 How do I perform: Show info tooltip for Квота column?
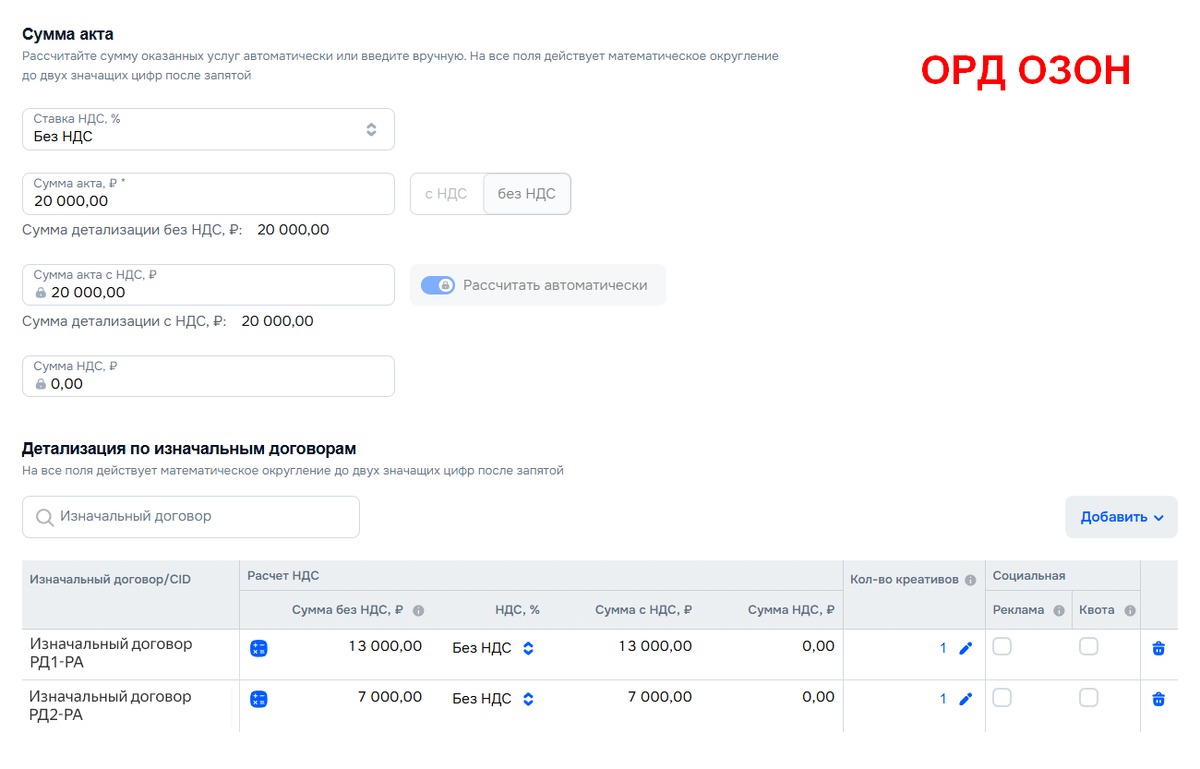point(1130,611)
